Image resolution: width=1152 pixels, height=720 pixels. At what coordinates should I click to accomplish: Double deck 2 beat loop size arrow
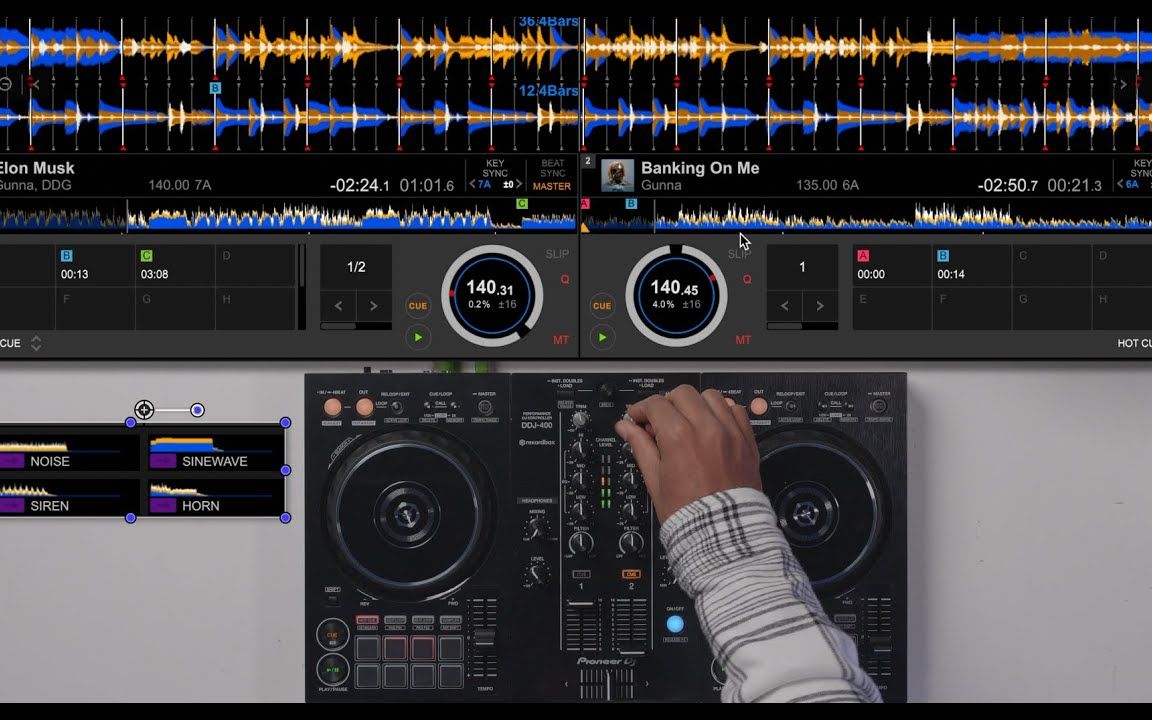coord(820,306)
